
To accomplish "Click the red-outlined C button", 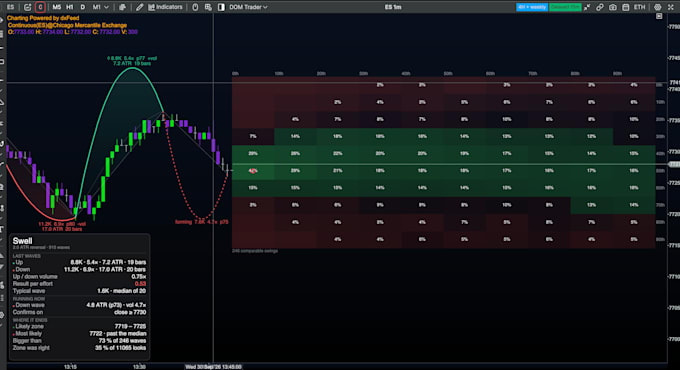I will point(40,7).
